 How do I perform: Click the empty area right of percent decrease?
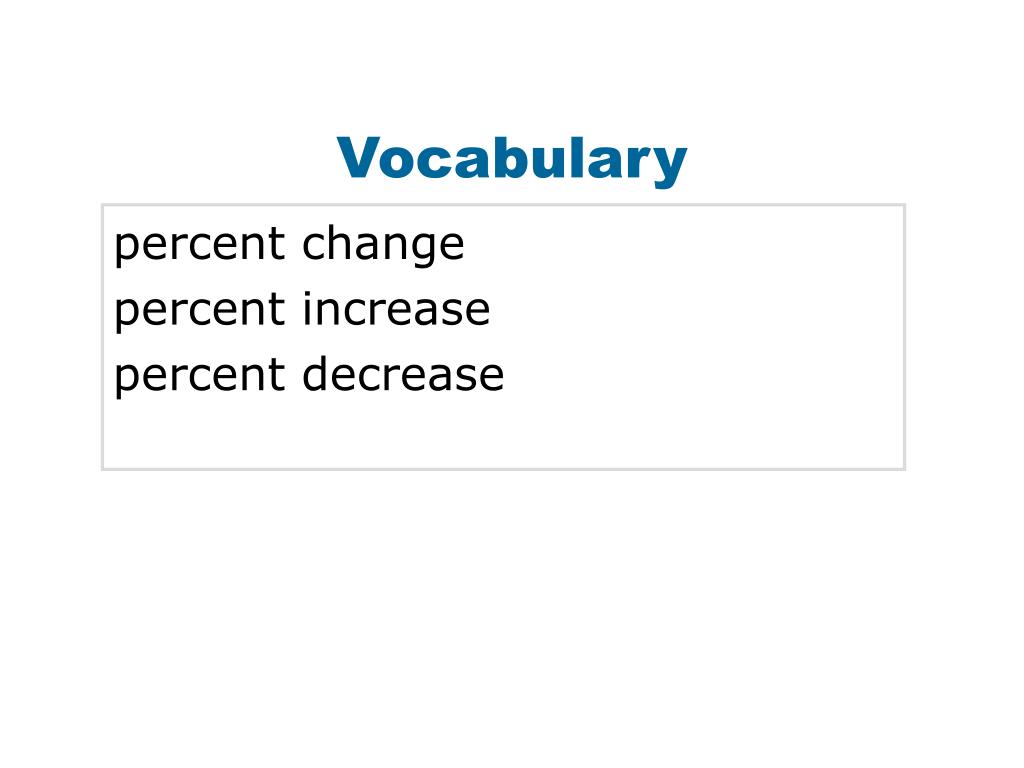(x=704, y=376)
